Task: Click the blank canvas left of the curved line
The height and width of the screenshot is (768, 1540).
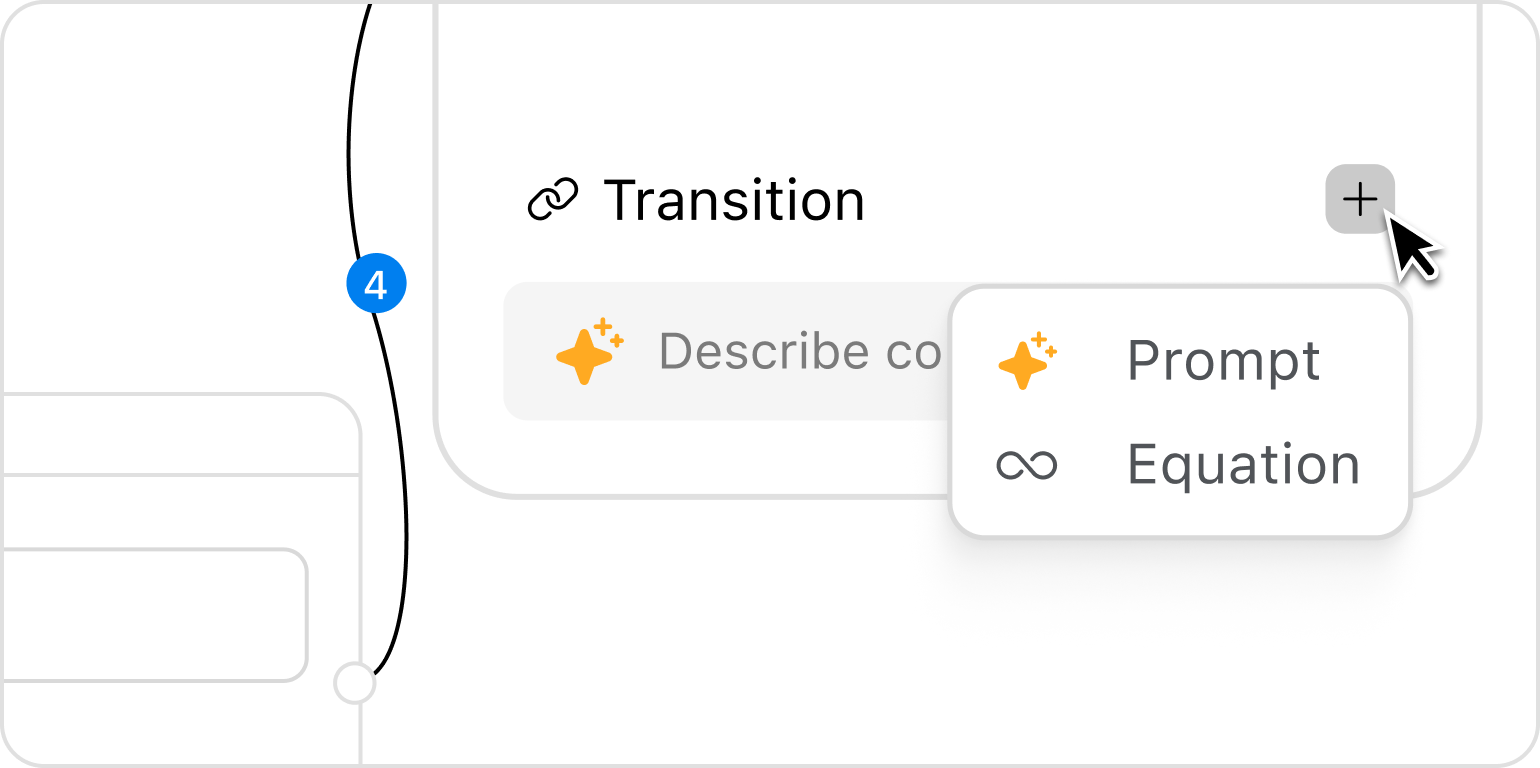Action: (x=170, y=200)
